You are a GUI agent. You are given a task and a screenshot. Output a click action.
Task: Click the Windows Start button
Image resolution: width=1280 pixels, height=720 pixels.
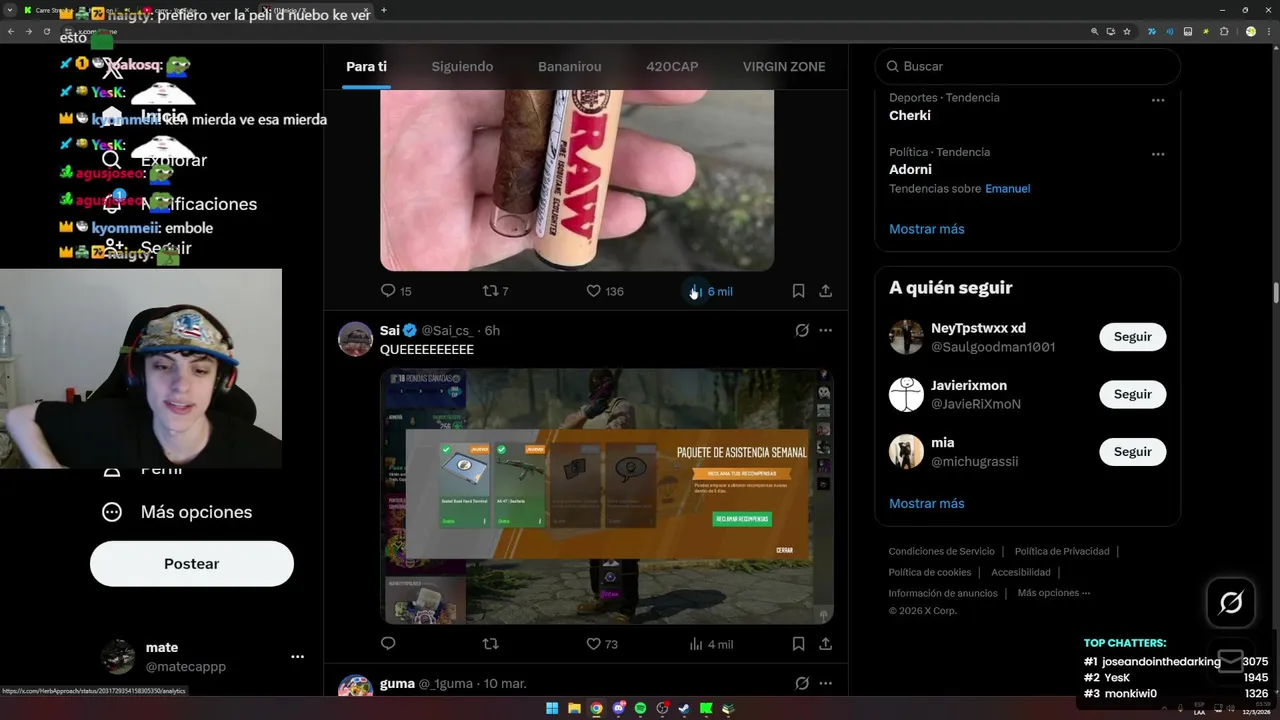pos(552,709)
